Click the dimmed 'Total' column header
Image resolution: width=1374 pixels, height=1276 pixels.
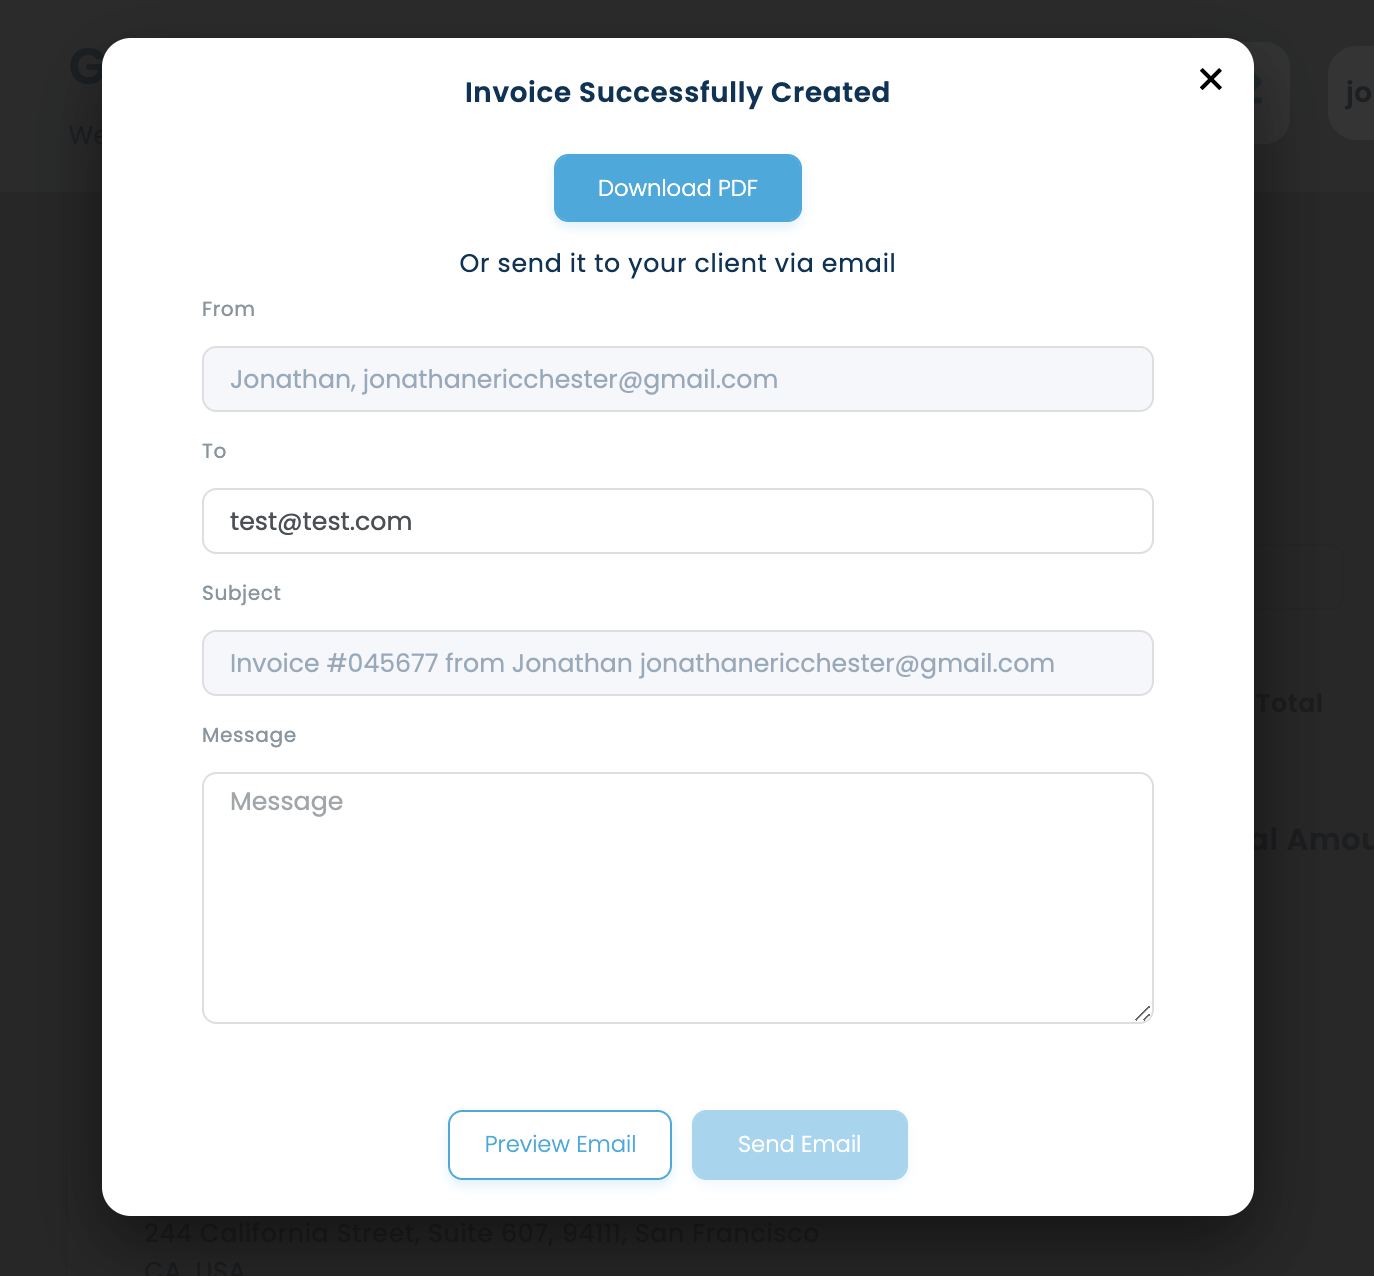(1291, 703)
